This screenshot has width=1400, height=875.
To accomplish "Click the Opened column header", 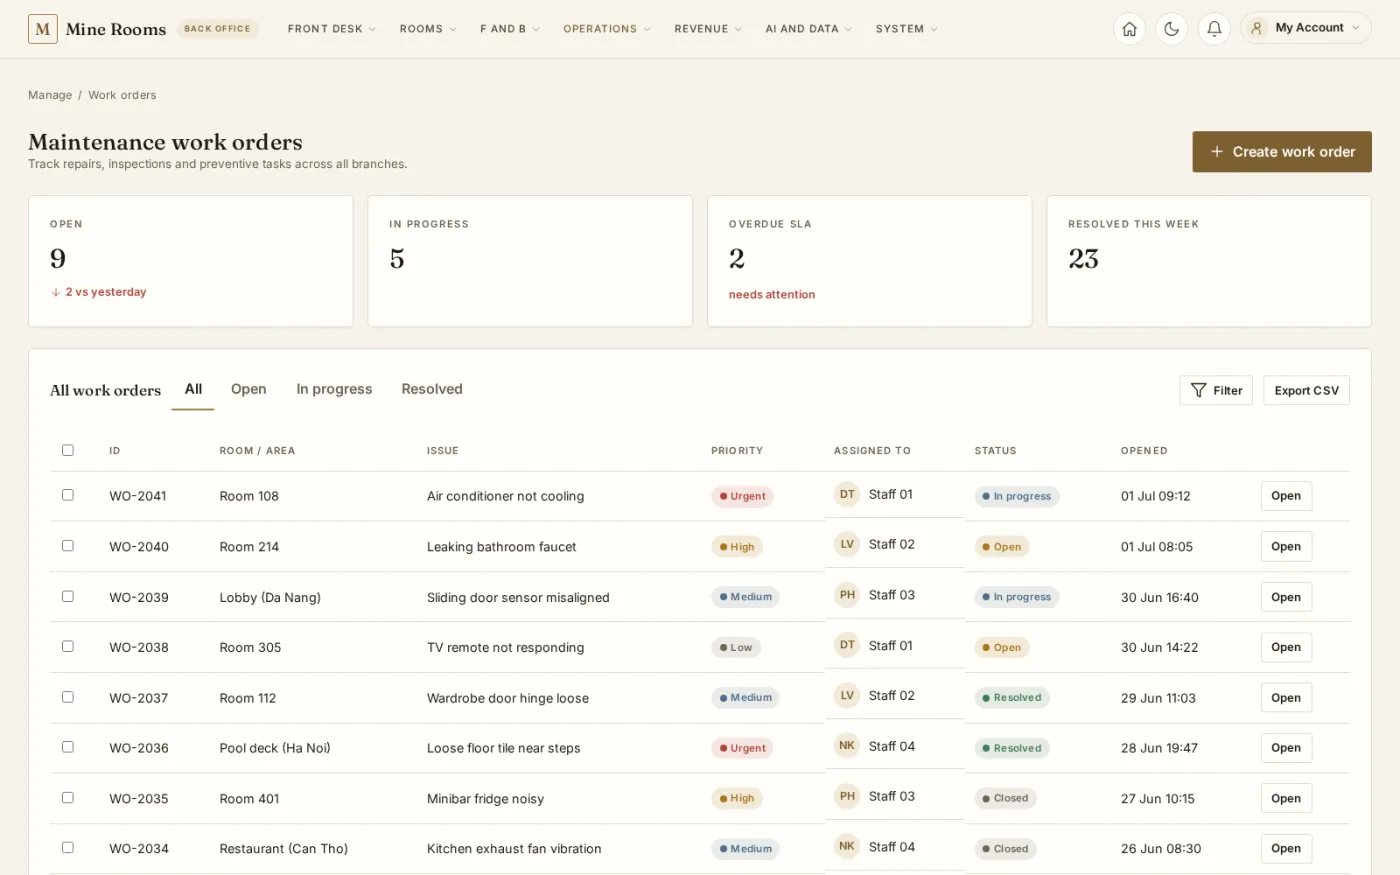I will [1144, 451].
